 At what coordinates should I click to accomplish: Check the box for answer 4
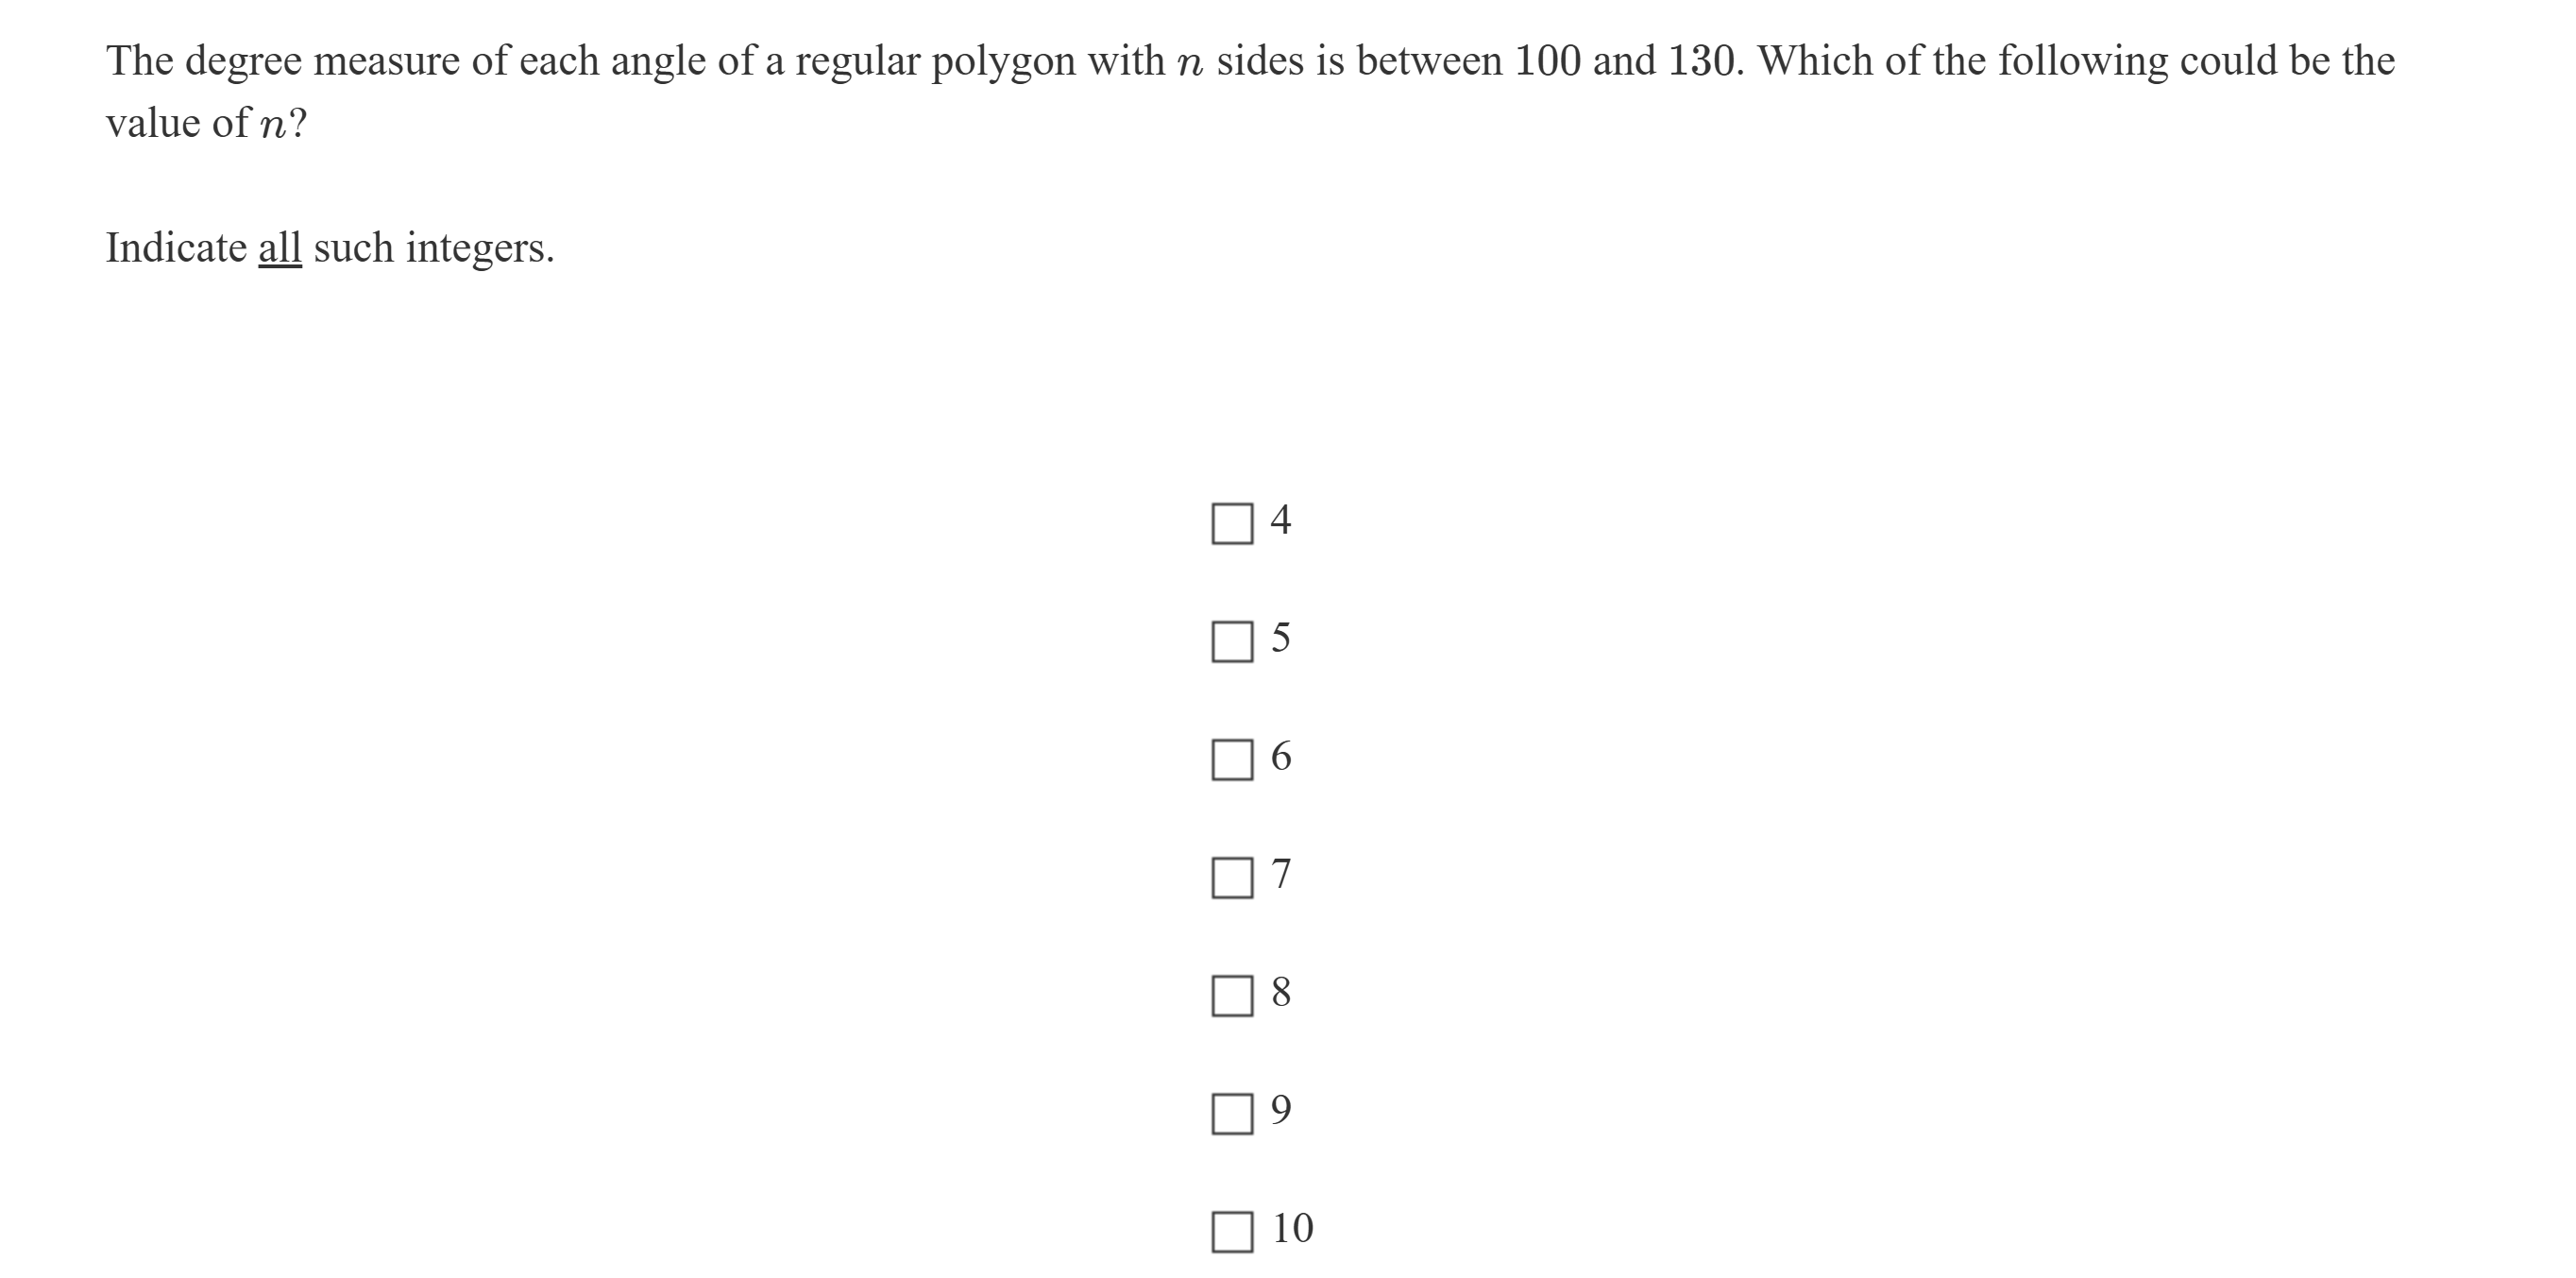coord(1232,523)
